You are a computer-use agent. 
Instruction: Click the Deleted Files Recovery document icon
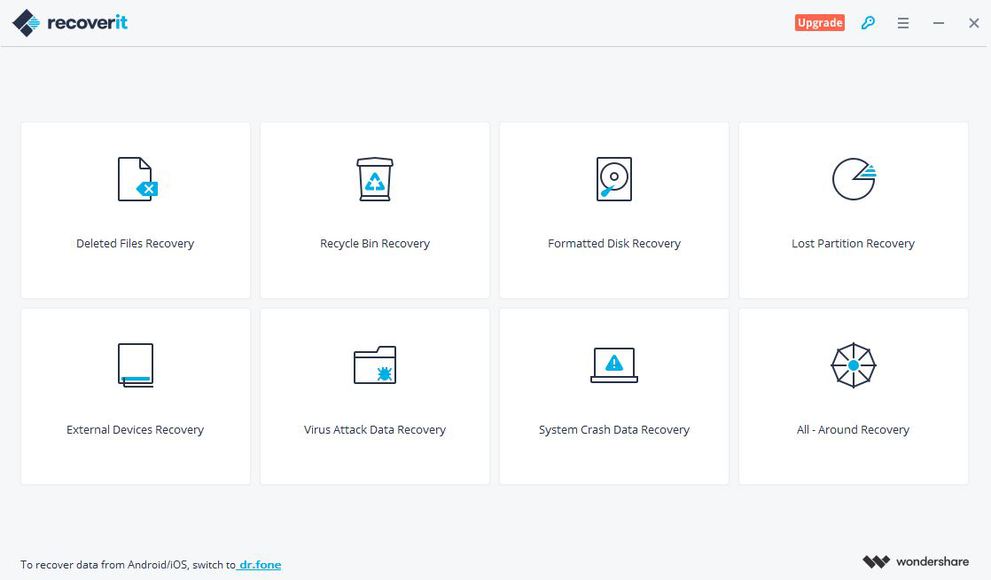click(137, 179)
